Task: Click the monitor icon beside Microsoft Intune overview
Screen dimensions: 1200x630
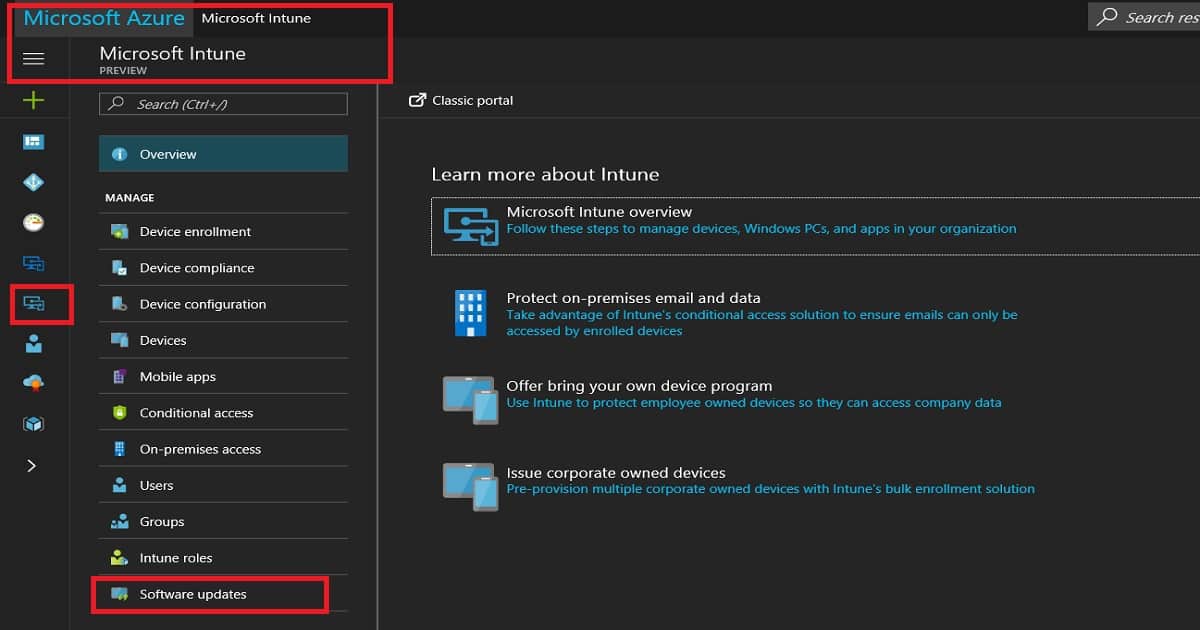Action: tap(470, 226)
